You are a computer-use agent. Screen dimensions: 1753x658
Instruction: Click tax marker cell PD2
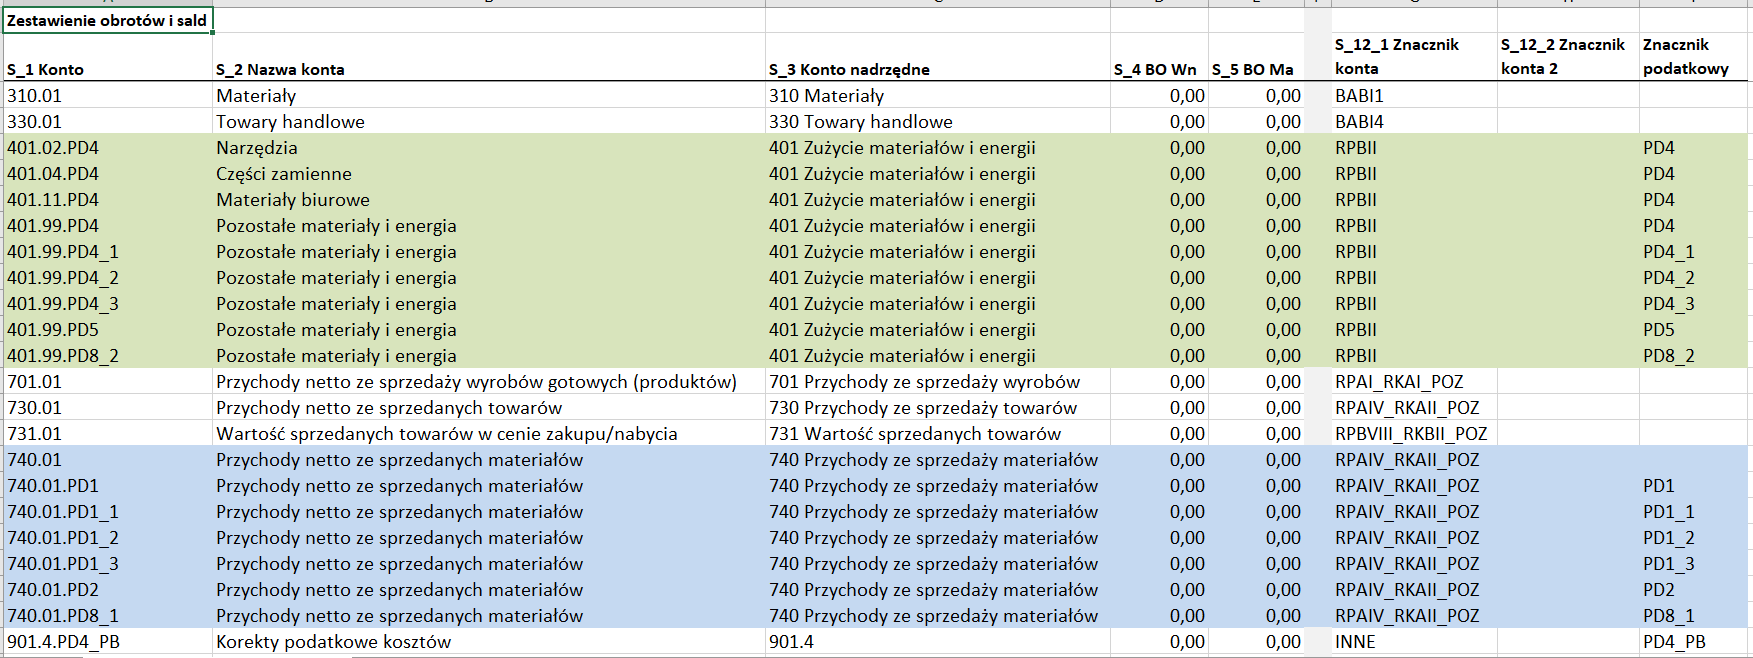(x=1694, y=589)
